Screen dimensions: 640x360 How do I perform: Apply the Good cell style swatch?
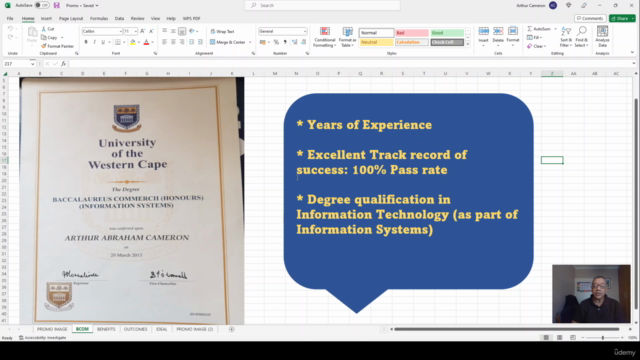[x=447, y=33]
